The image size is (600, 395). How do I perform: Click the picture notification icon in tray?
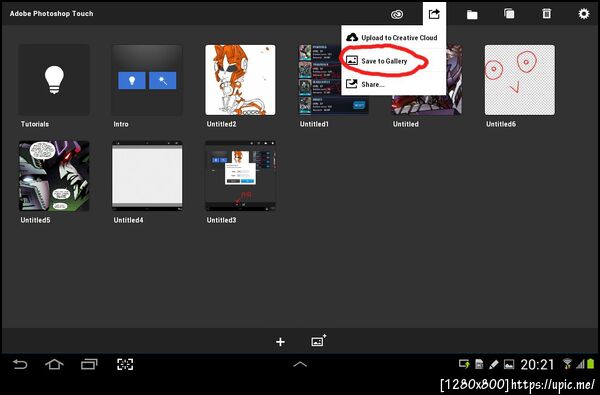click(x=509, y=364)
